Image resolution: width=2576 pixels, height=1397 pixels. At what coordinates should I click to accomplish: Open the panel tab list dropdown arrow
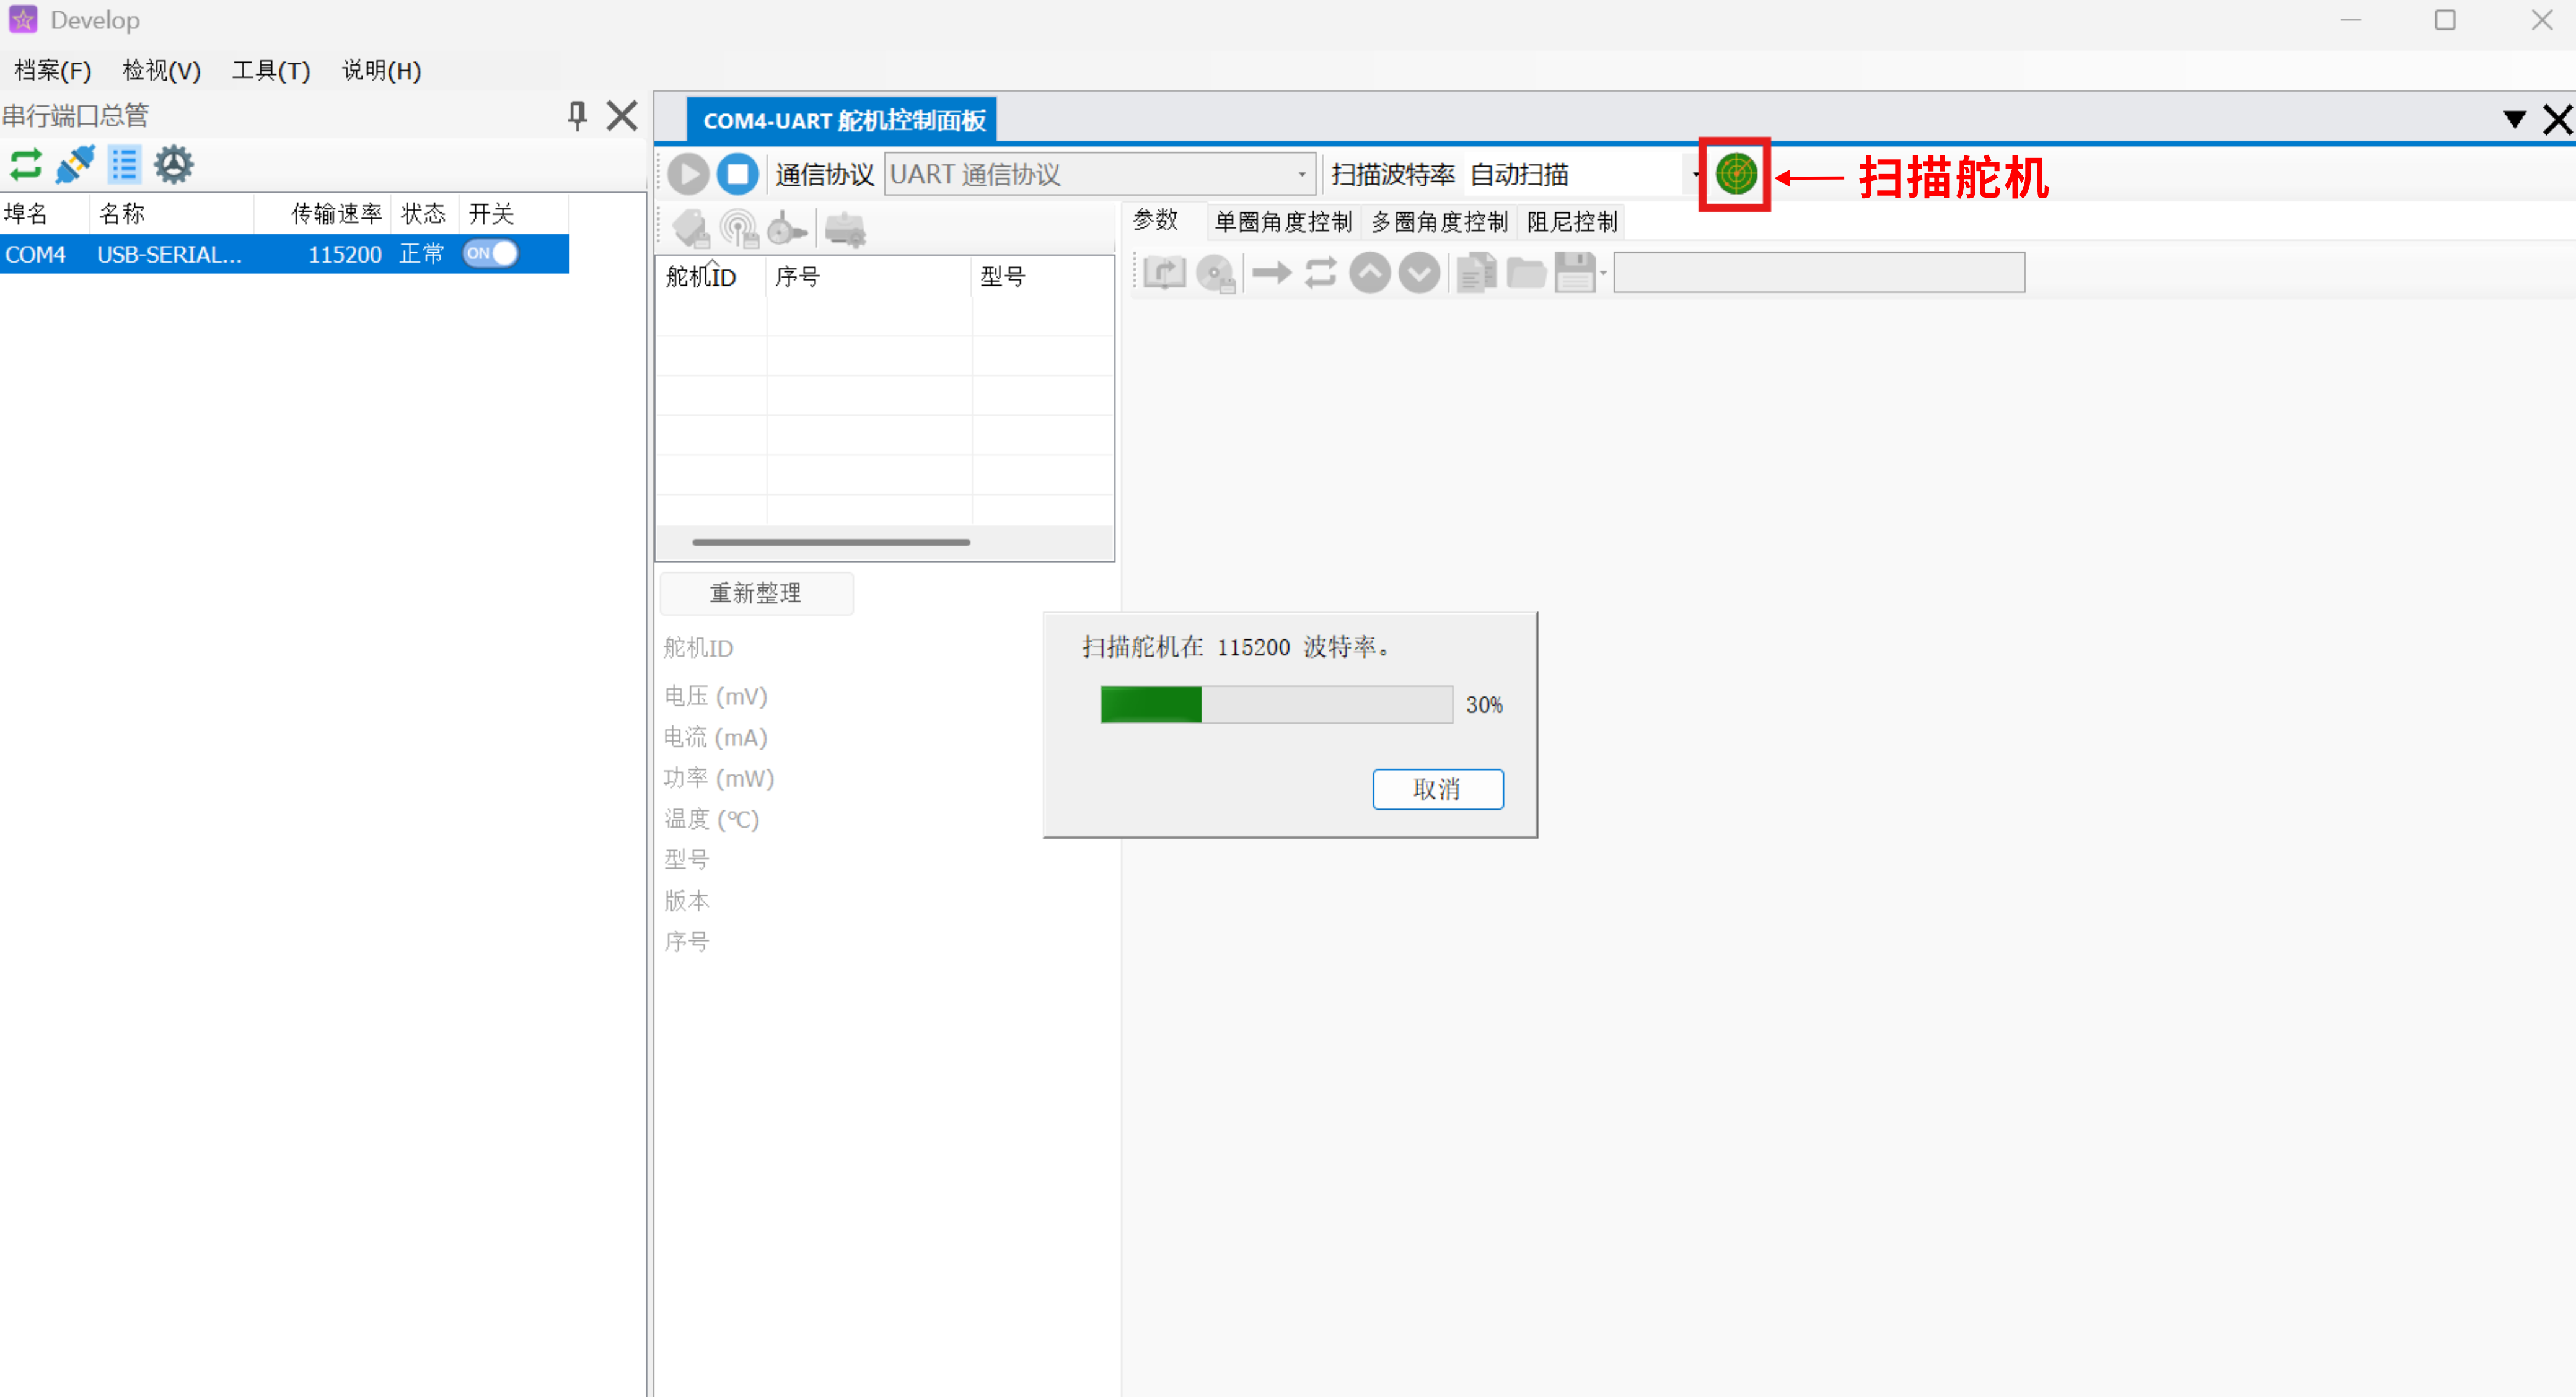2514,120
